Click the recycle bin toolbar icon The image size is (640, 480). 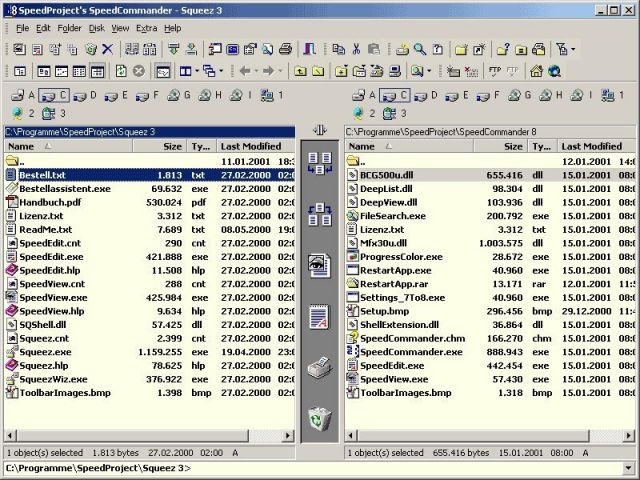click(x=91, y=50)
